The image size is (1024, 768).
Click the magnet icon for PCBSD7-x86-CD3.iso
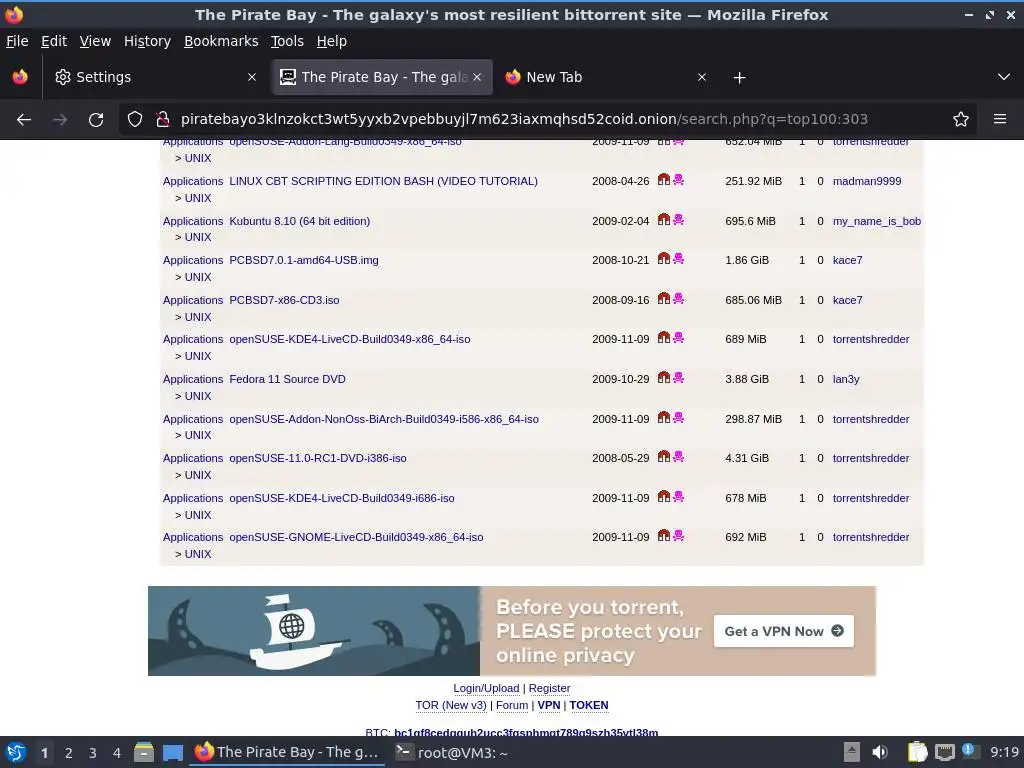point(664,298)
